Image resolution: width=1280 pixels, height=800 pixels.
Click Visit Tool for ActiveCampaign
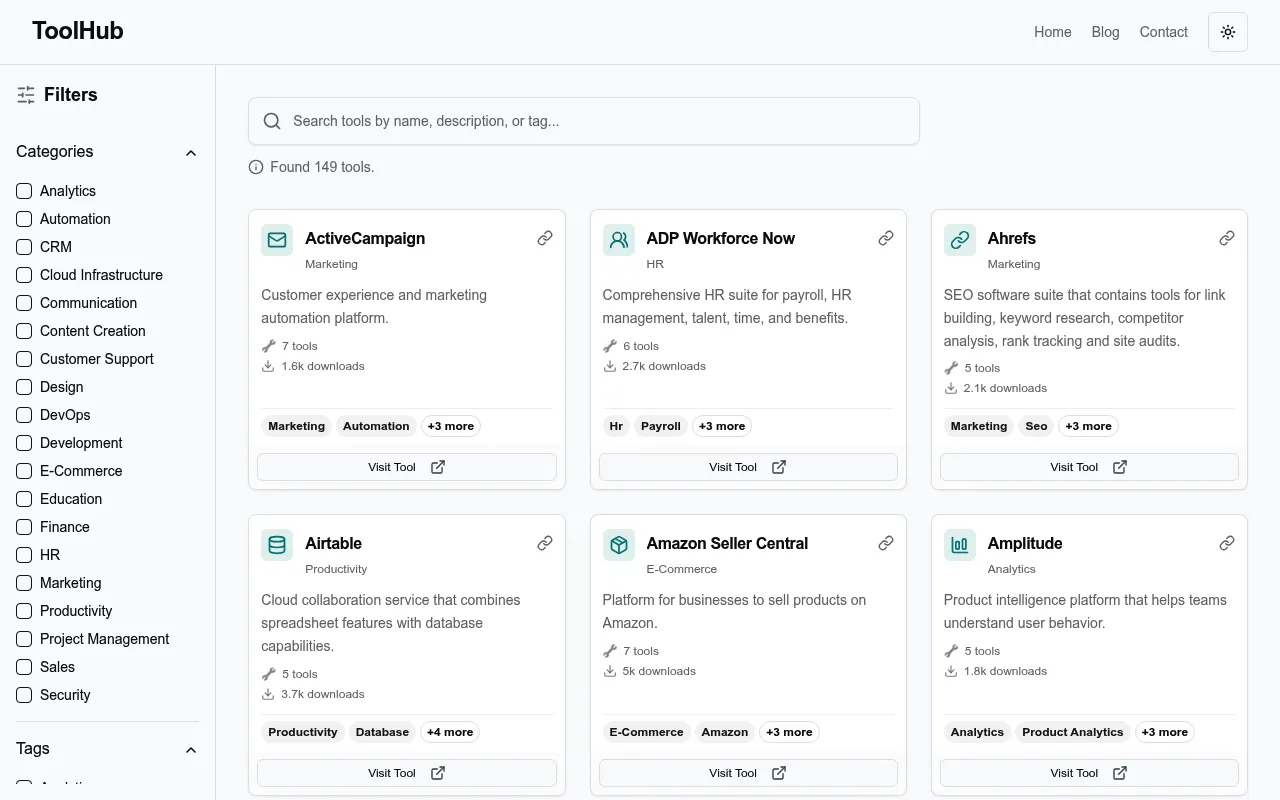coord(407,467)
